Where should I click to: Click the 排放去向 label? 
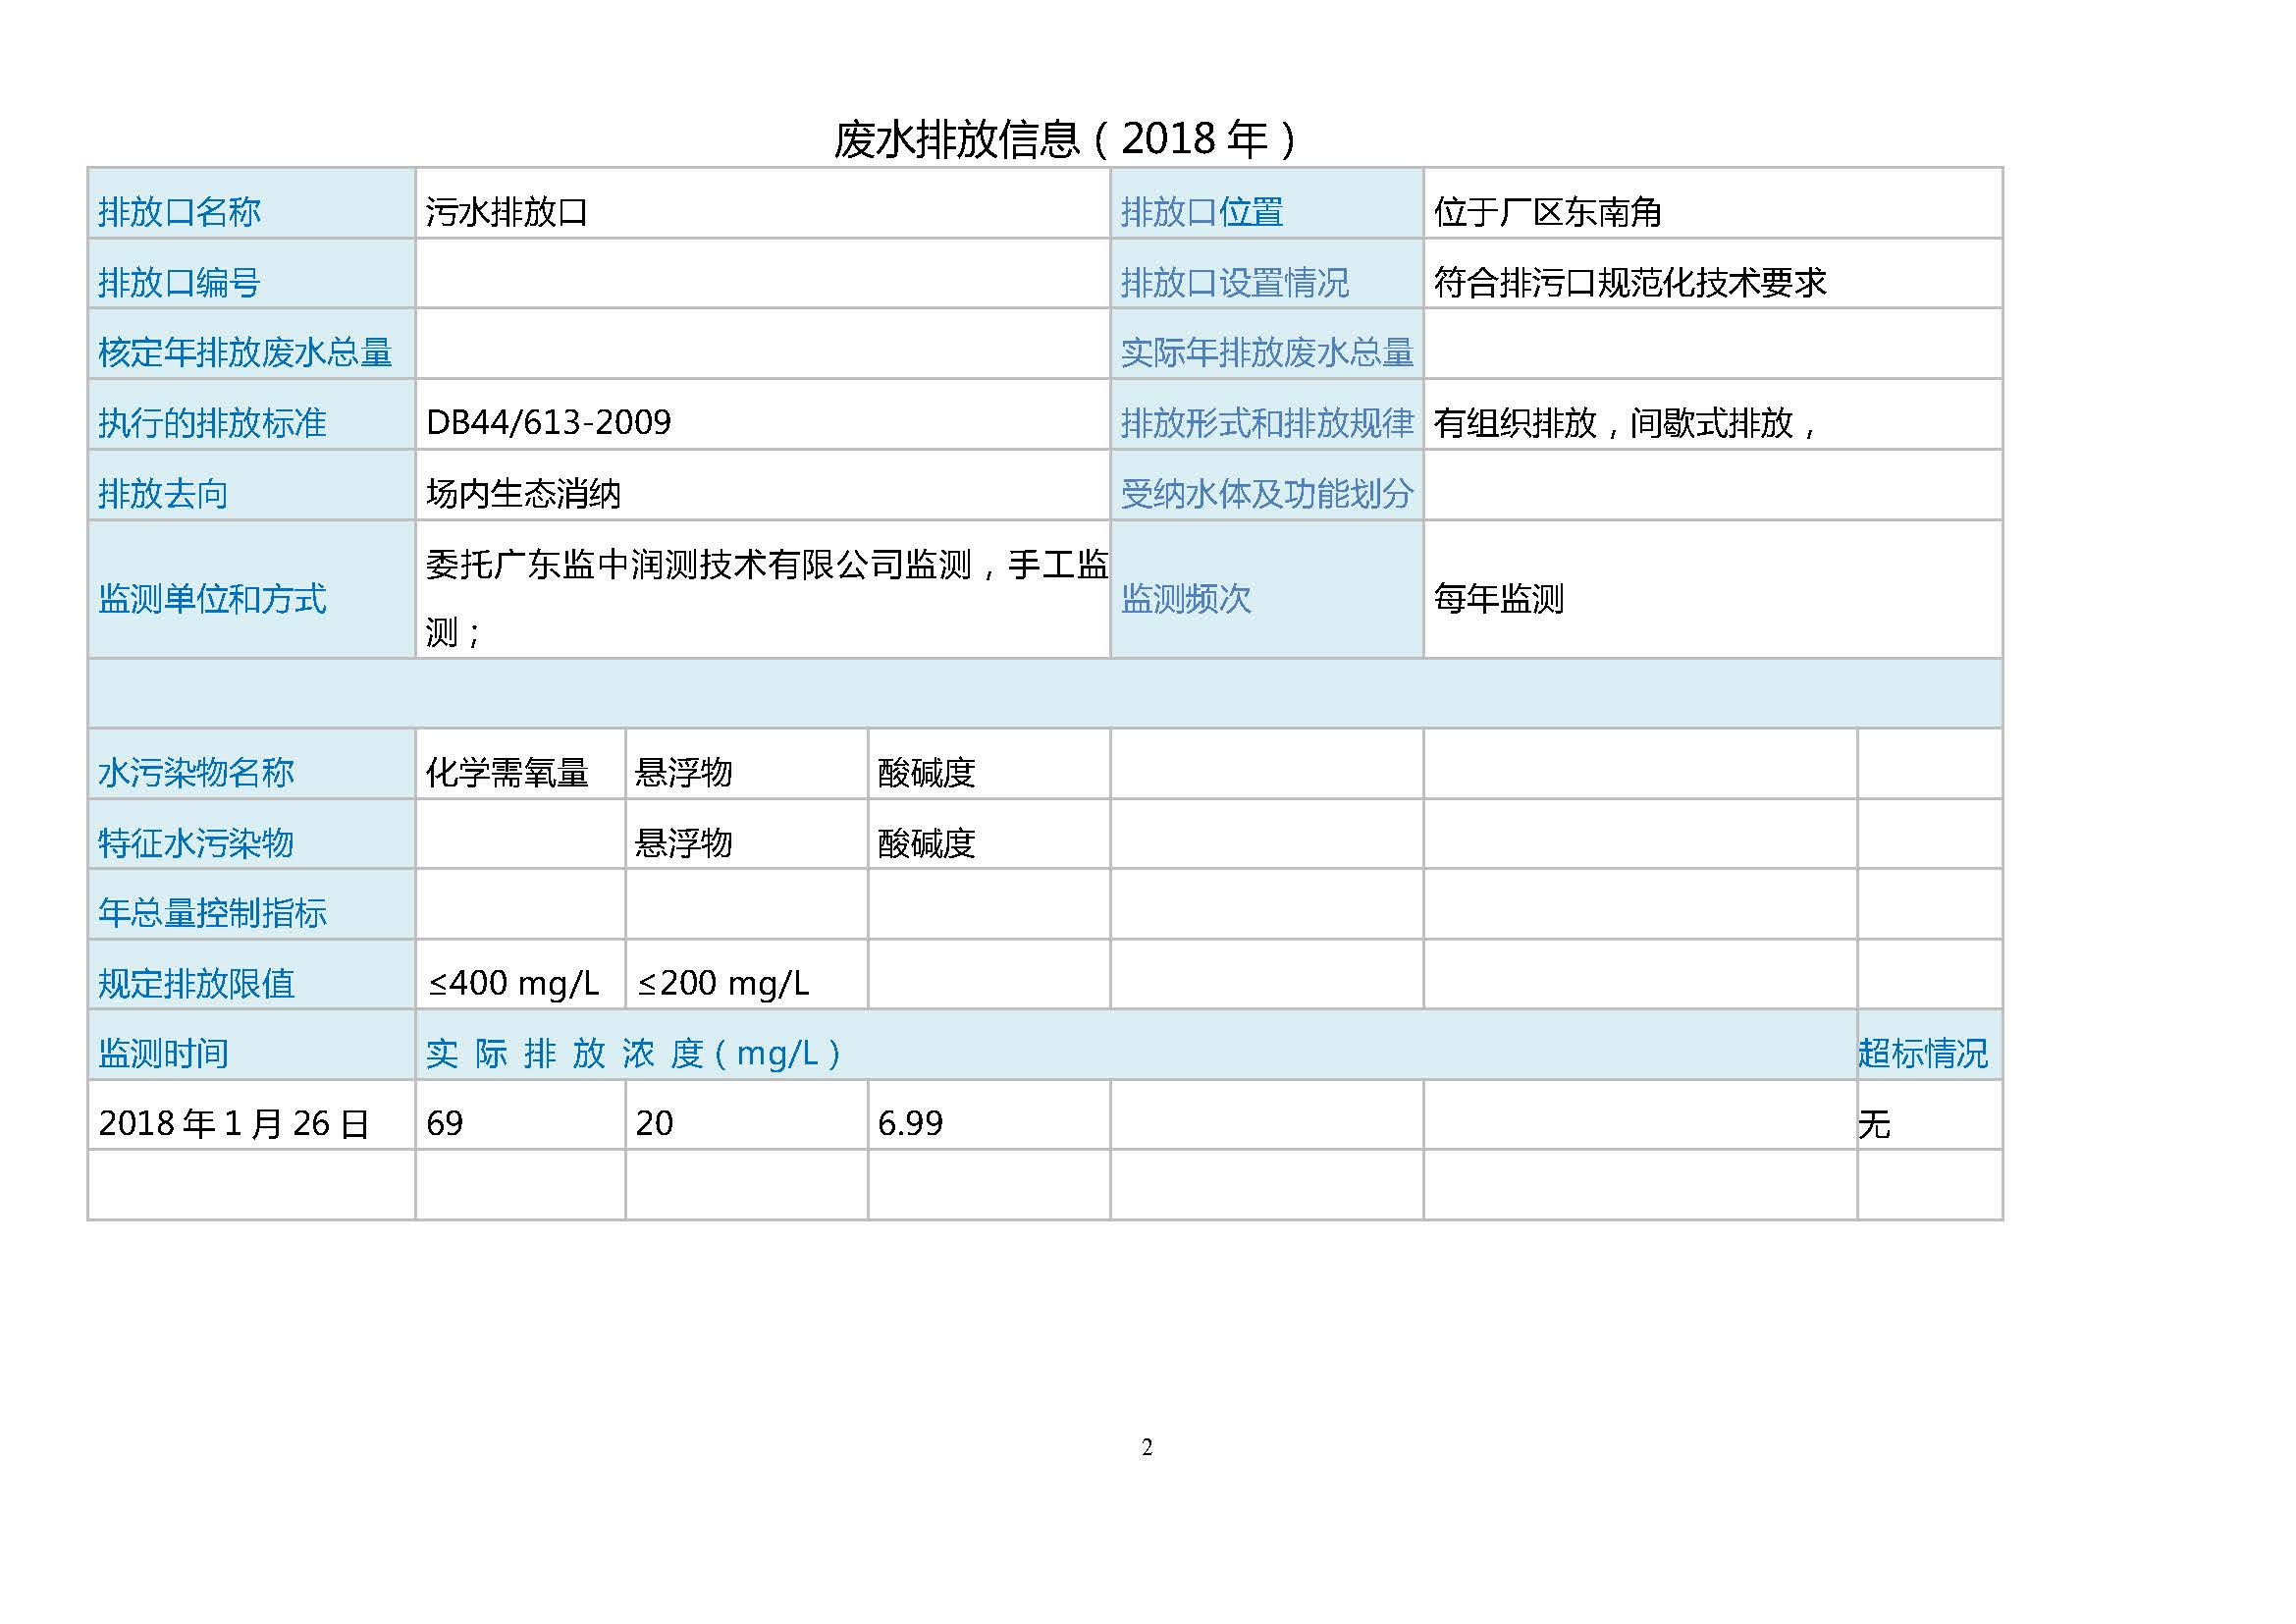click(163, 494)
